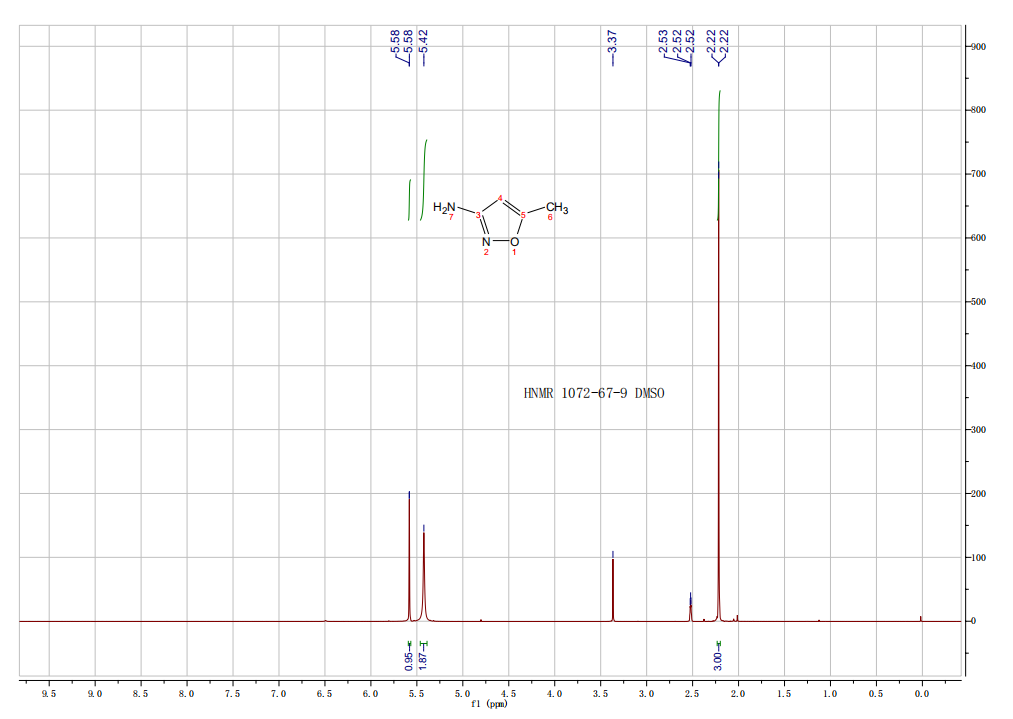This screenshot has width=1013, height=719.
Task: Select the DMSO solvent peak near 2.5 ppm
Action: 690,607
